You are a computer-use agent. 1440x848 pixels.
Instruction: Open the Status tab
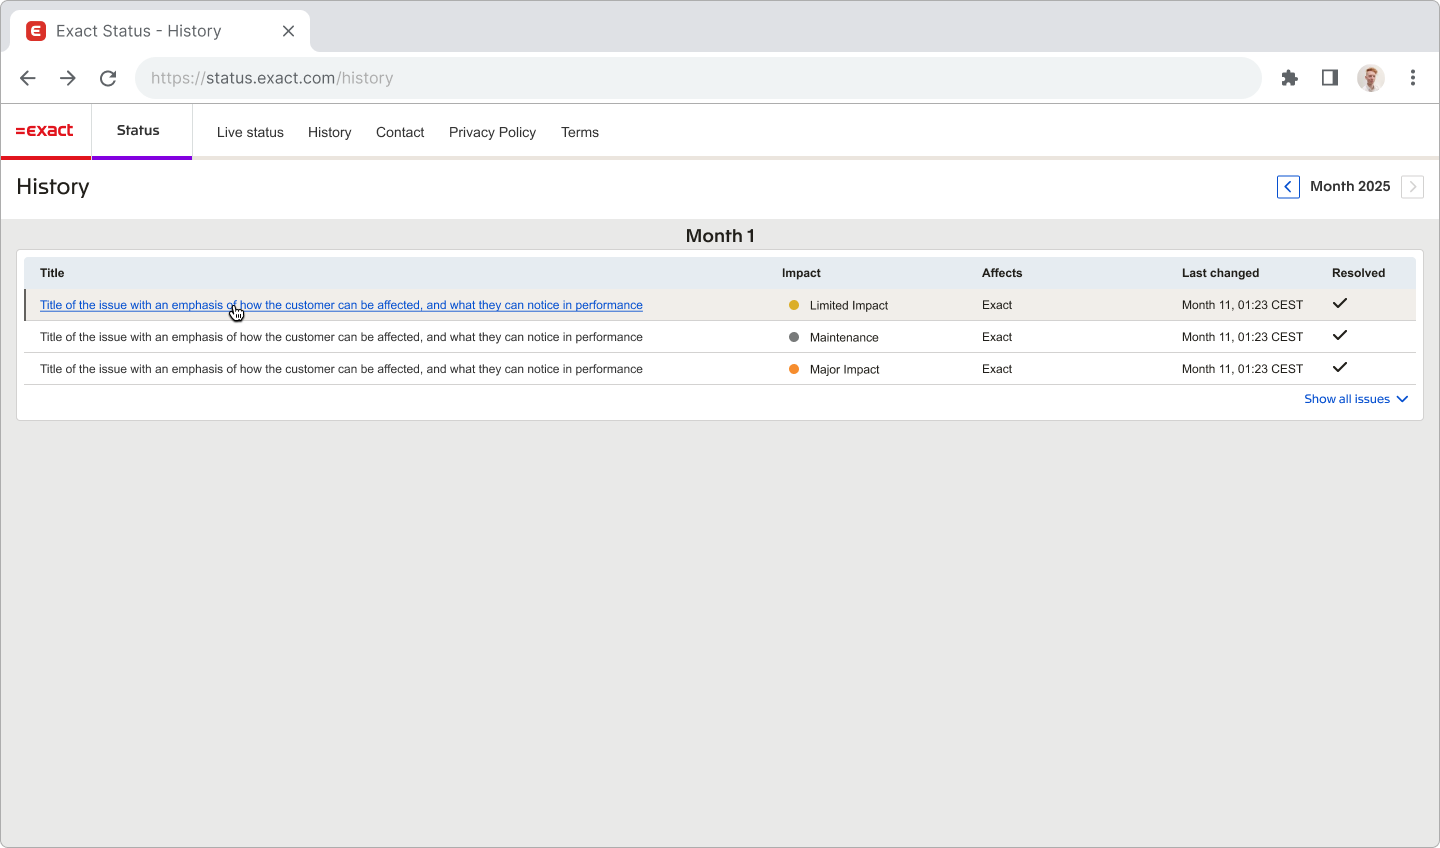[138, 131]
